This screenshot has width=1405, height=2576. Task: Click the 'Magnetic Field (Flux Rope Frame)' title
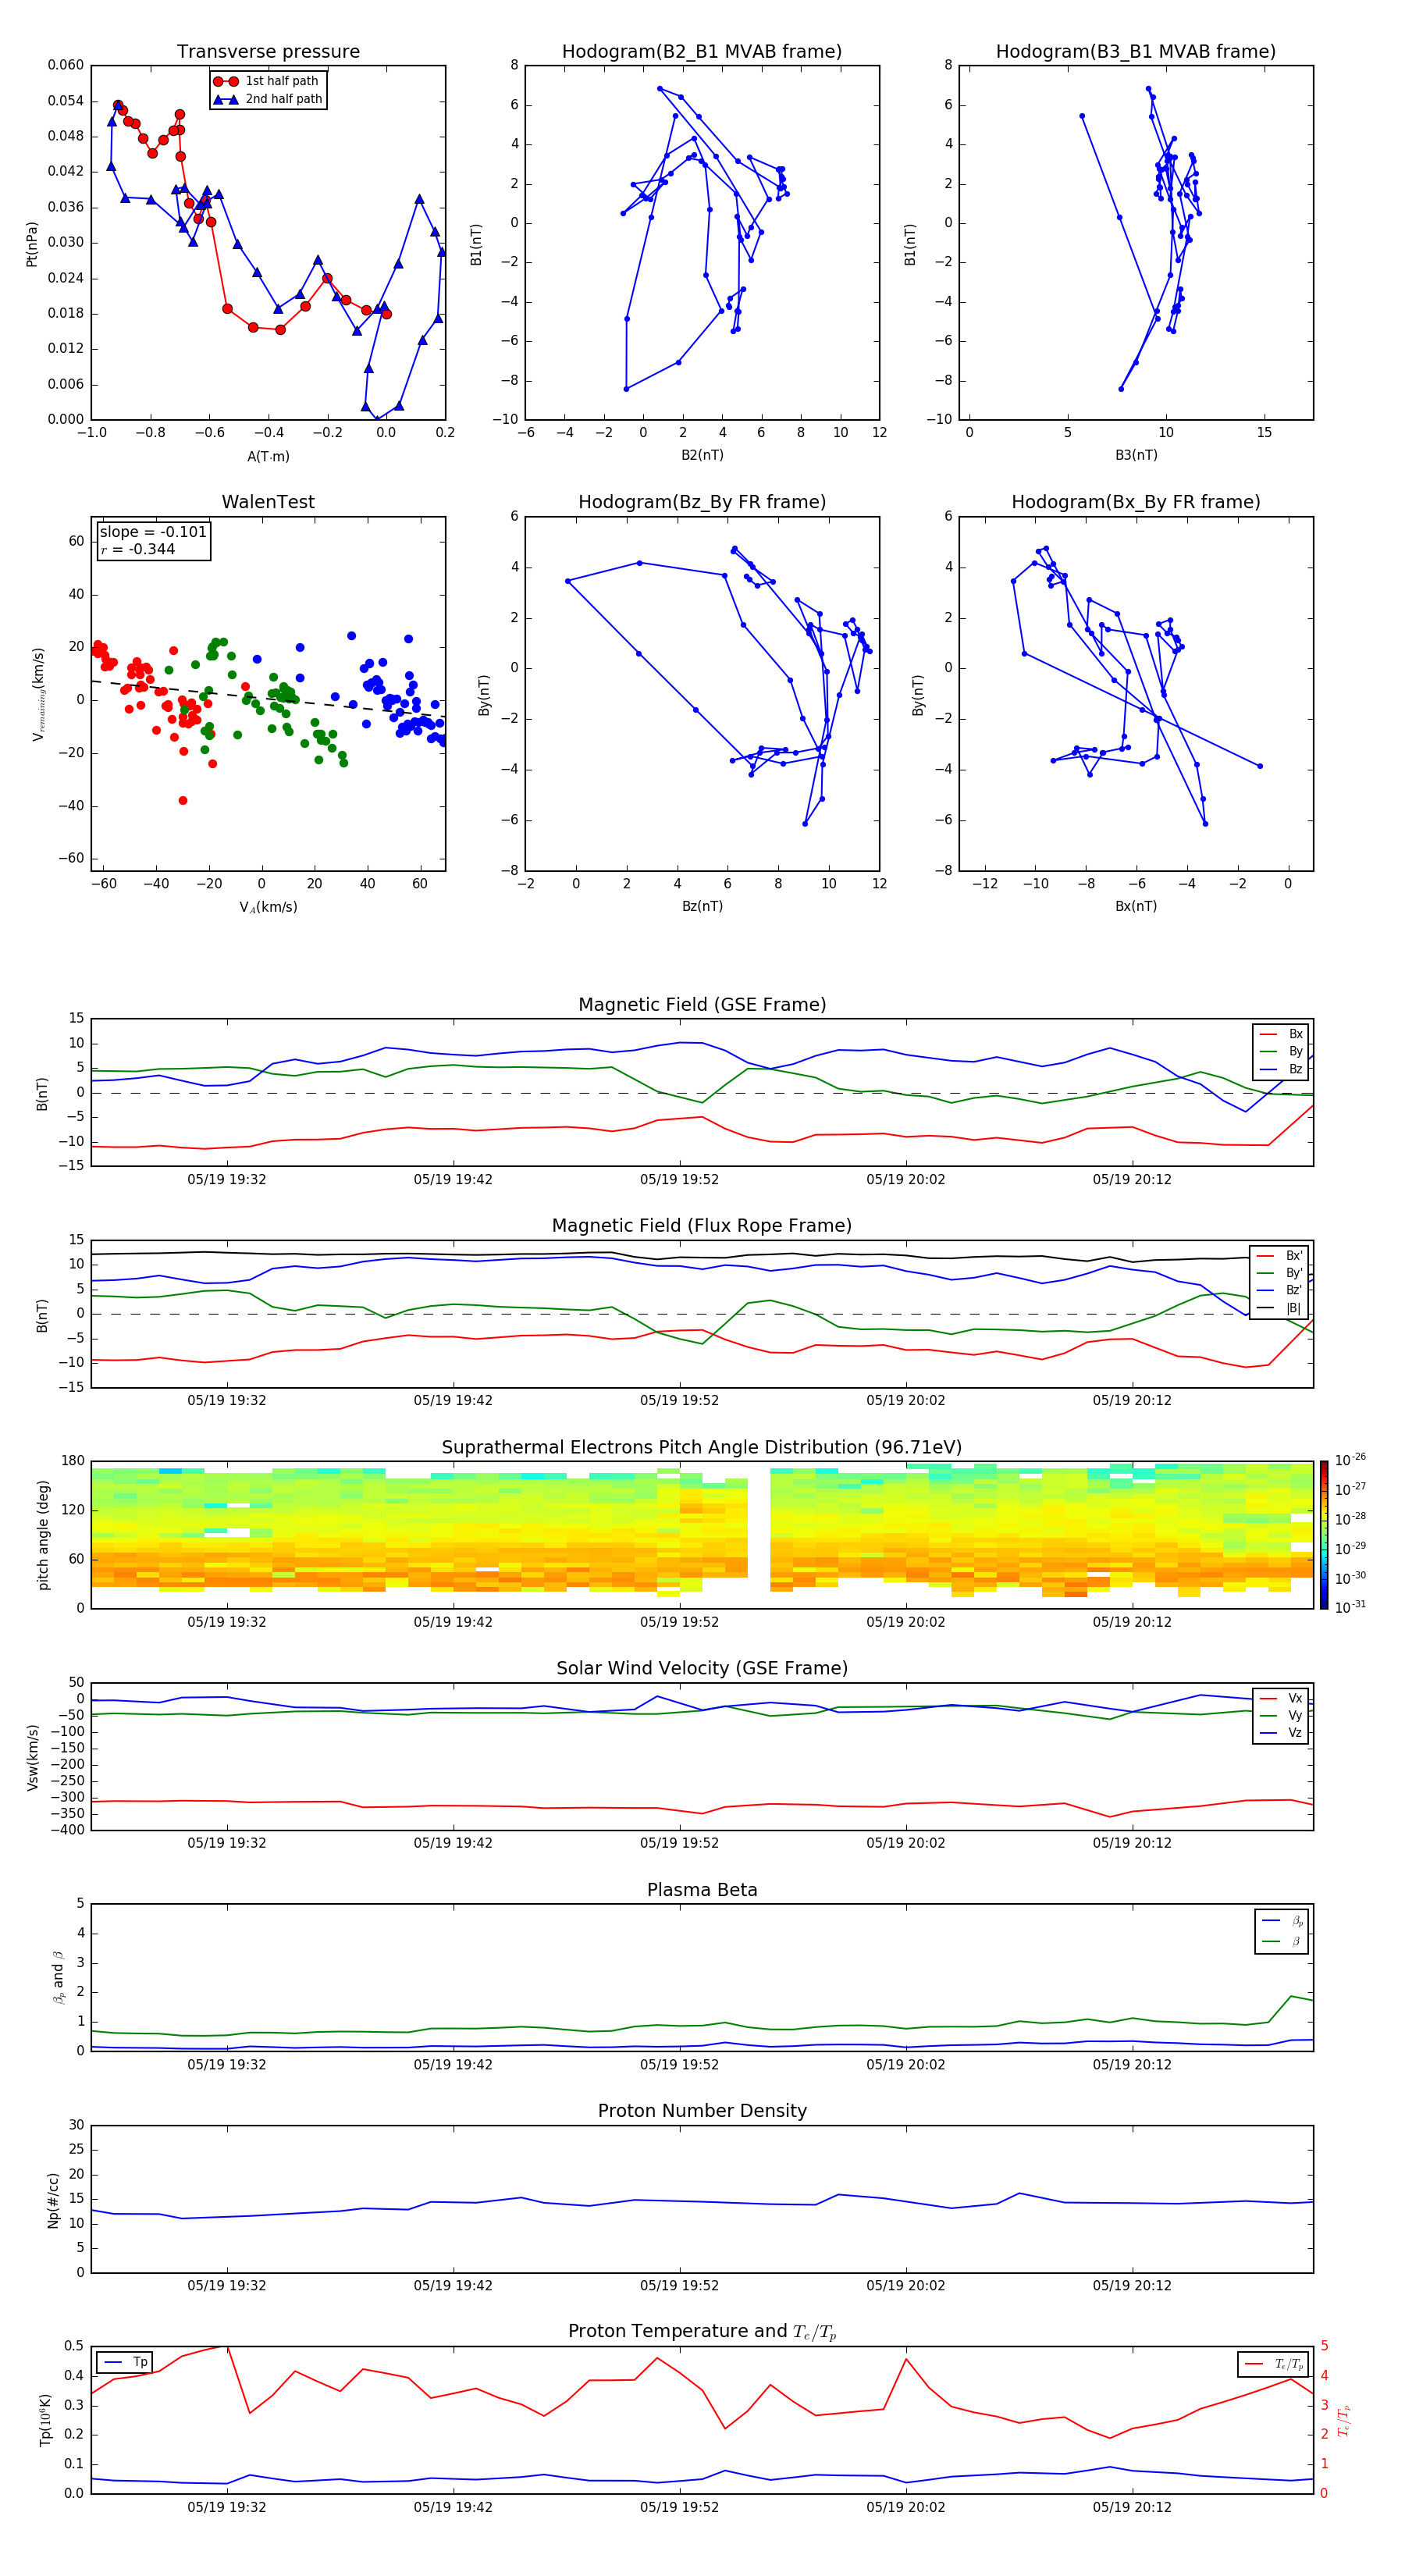point(702,1225)
